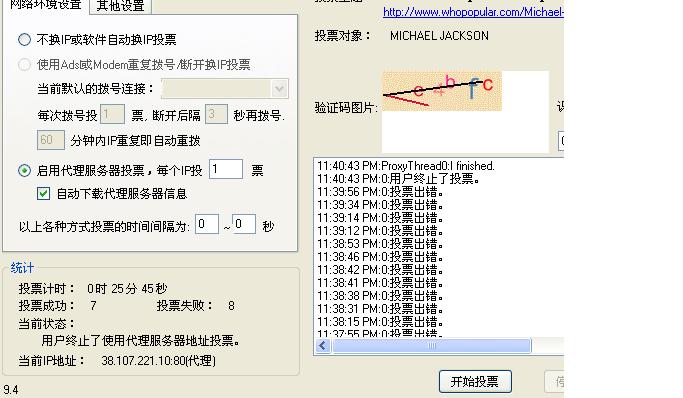Select the 11:38:53 PM 投票出错 log line
Viewport: 683px width, 398px height.
click(x=380, y=244)
